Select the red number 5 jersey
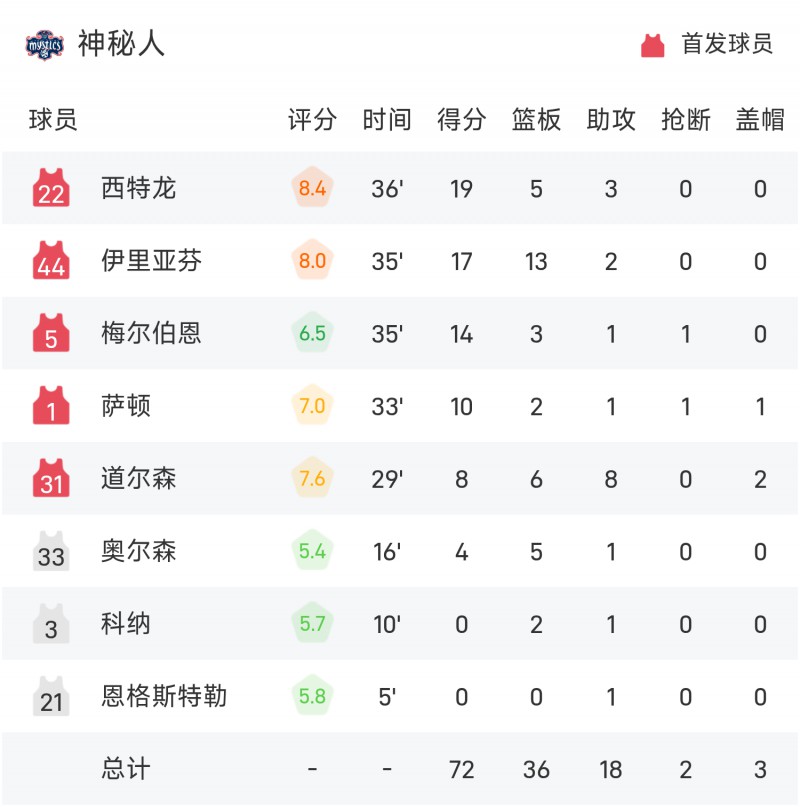Viewport: 800px width, 807px height. coord(51,333)
